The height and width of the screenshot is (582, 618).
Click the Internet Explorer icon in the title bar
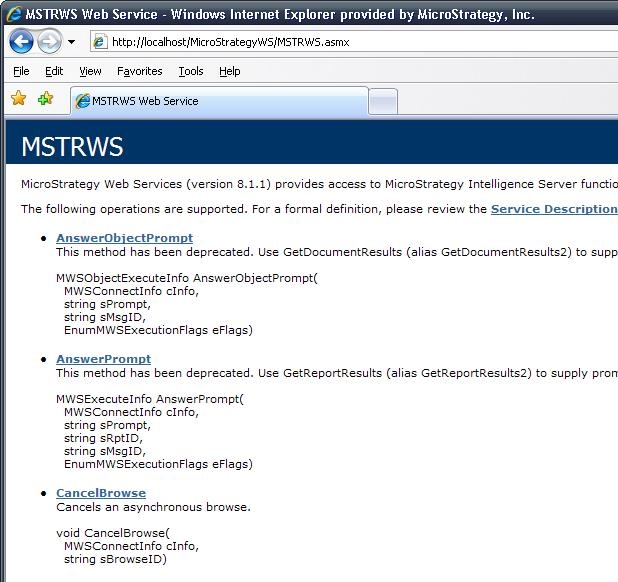coord(15,15)
